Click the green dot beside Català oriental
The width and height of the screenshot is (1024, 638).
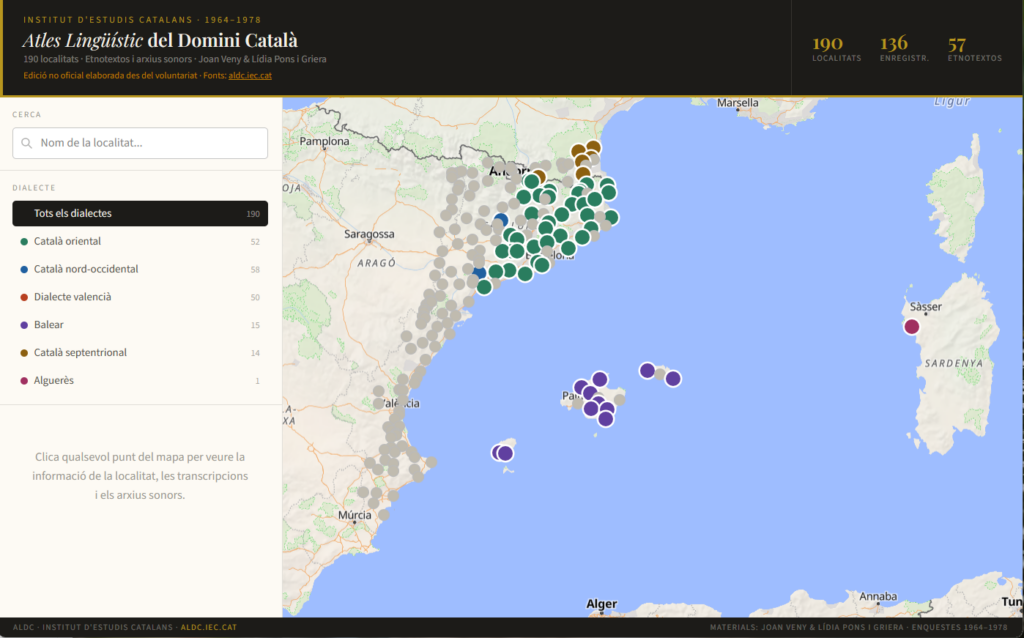(x=23, y=242)
